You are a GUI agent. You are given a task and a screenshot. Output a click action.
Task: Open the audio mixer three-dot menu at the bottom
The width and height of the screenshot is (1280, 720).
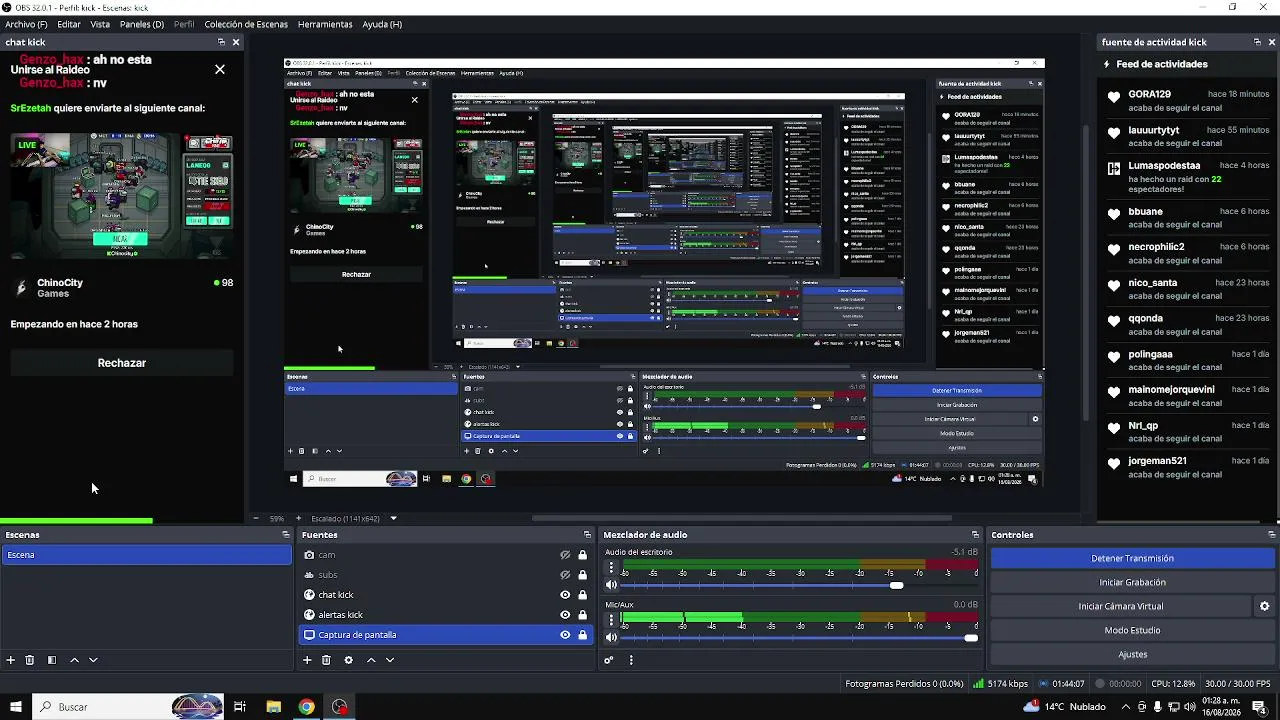[631, 660]
